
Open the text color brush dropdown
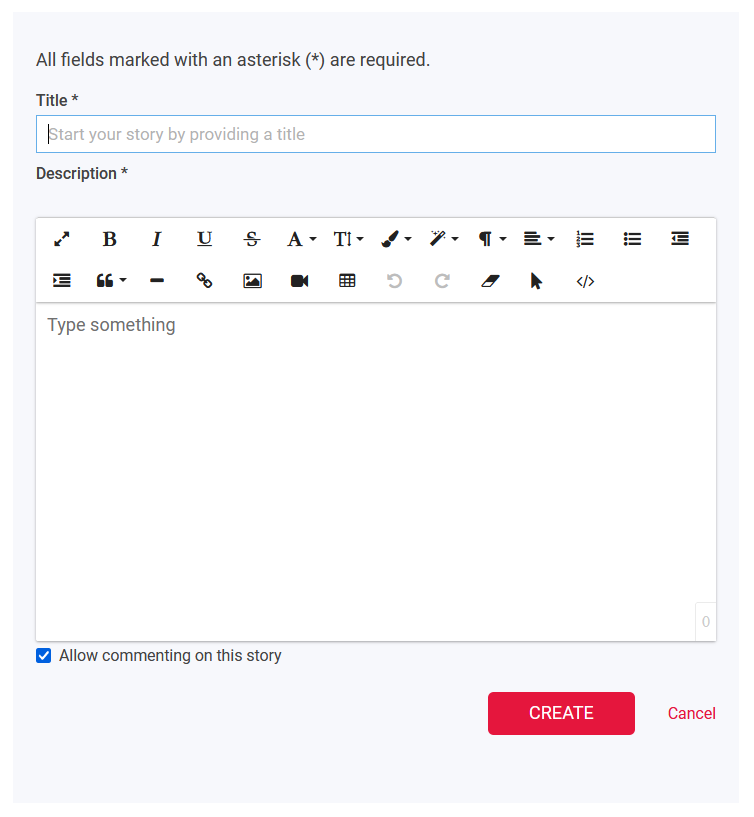click(396, 239)
